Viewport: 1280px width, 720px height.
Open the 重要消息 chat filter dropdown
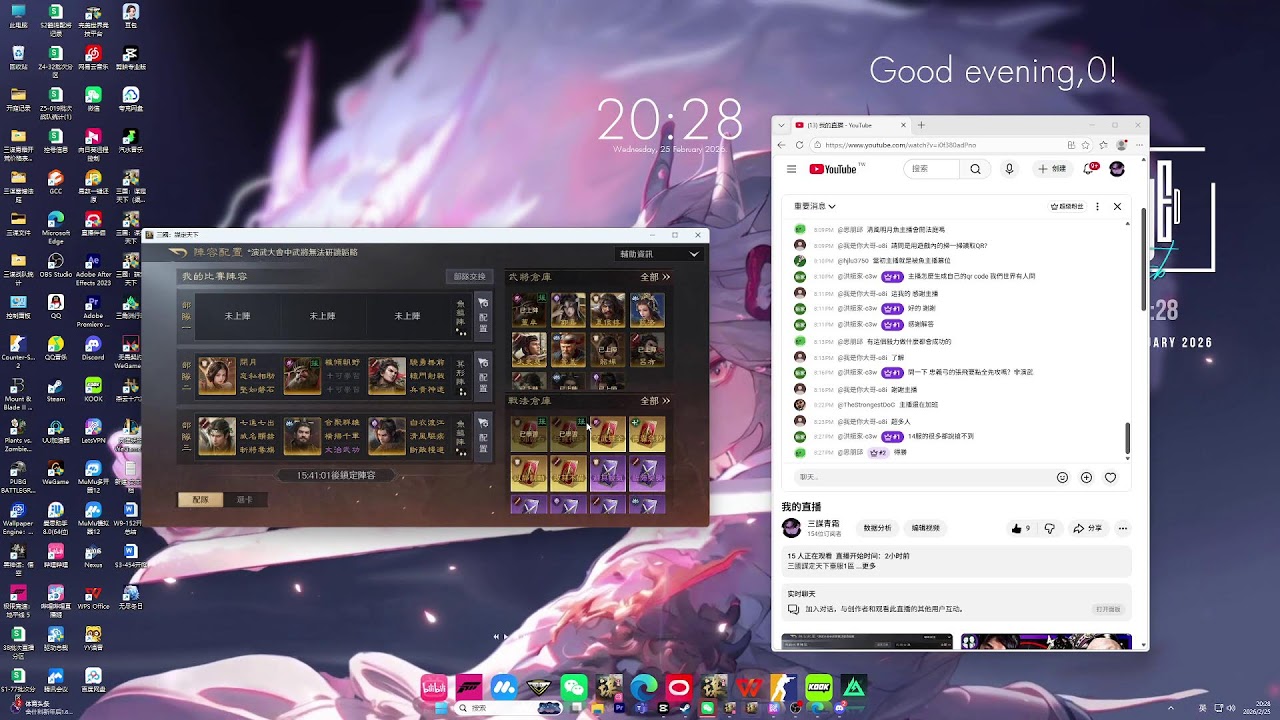815,206
